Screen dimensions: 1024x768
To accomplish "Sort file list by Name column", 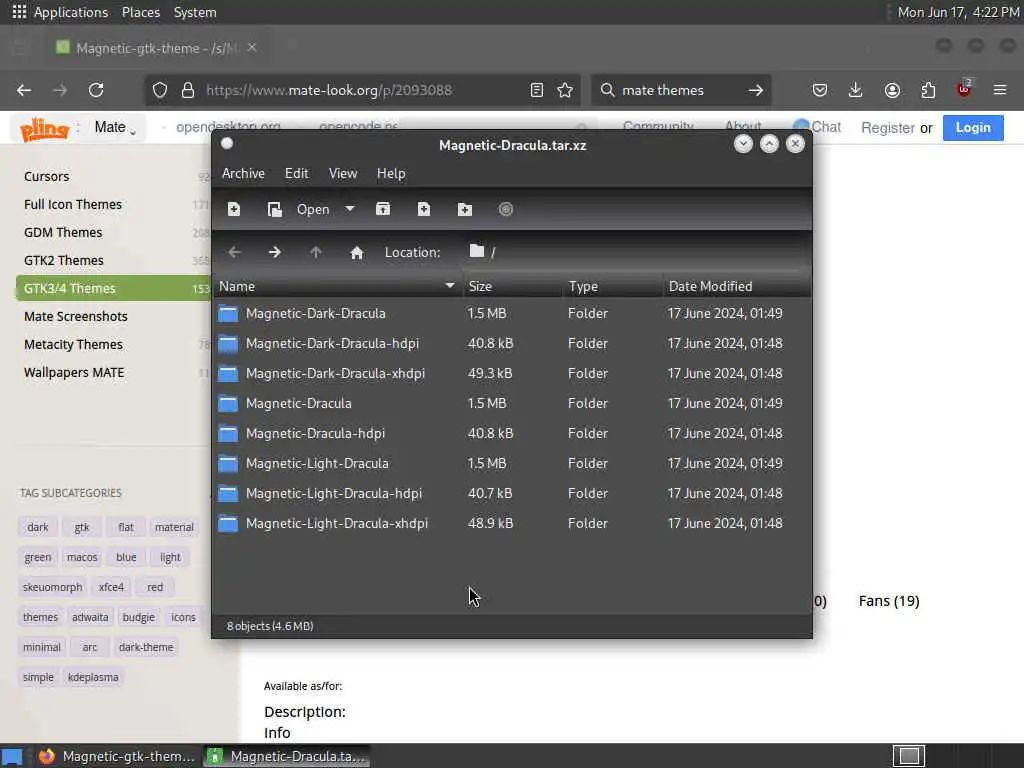I will 337,286.
